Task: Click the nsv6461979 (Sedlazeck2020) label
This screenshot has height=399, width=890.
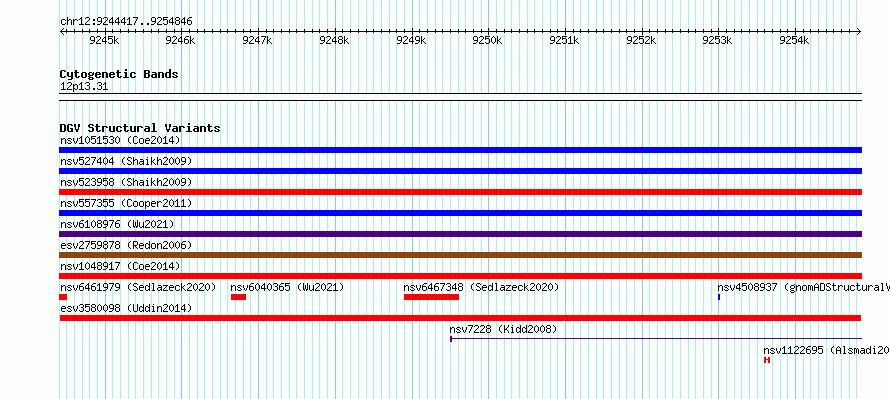Action: click(x=138, y=287)
